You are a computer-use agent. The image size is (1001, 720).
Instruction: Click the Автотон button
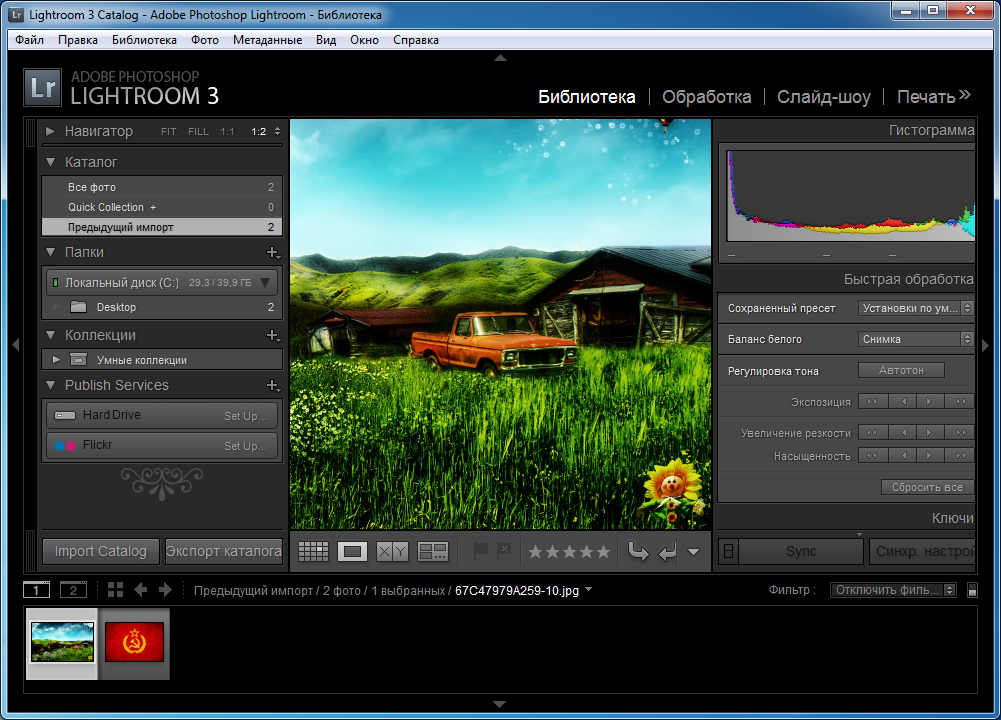(x=901, y=370)
